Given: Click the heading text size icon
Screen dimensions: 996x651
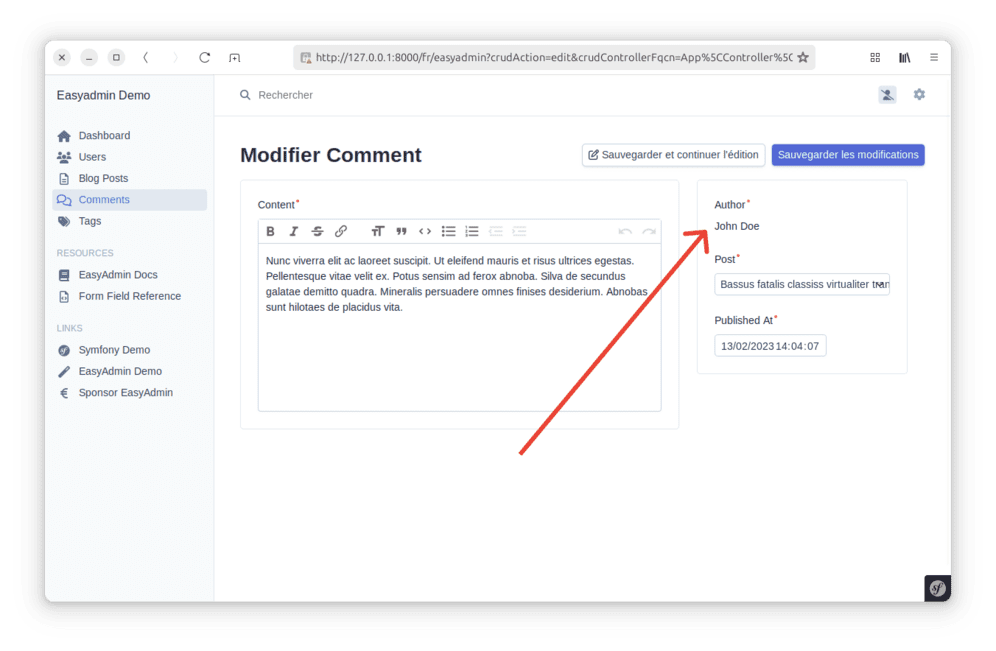Looking at the screenshot, I should 377,231.
